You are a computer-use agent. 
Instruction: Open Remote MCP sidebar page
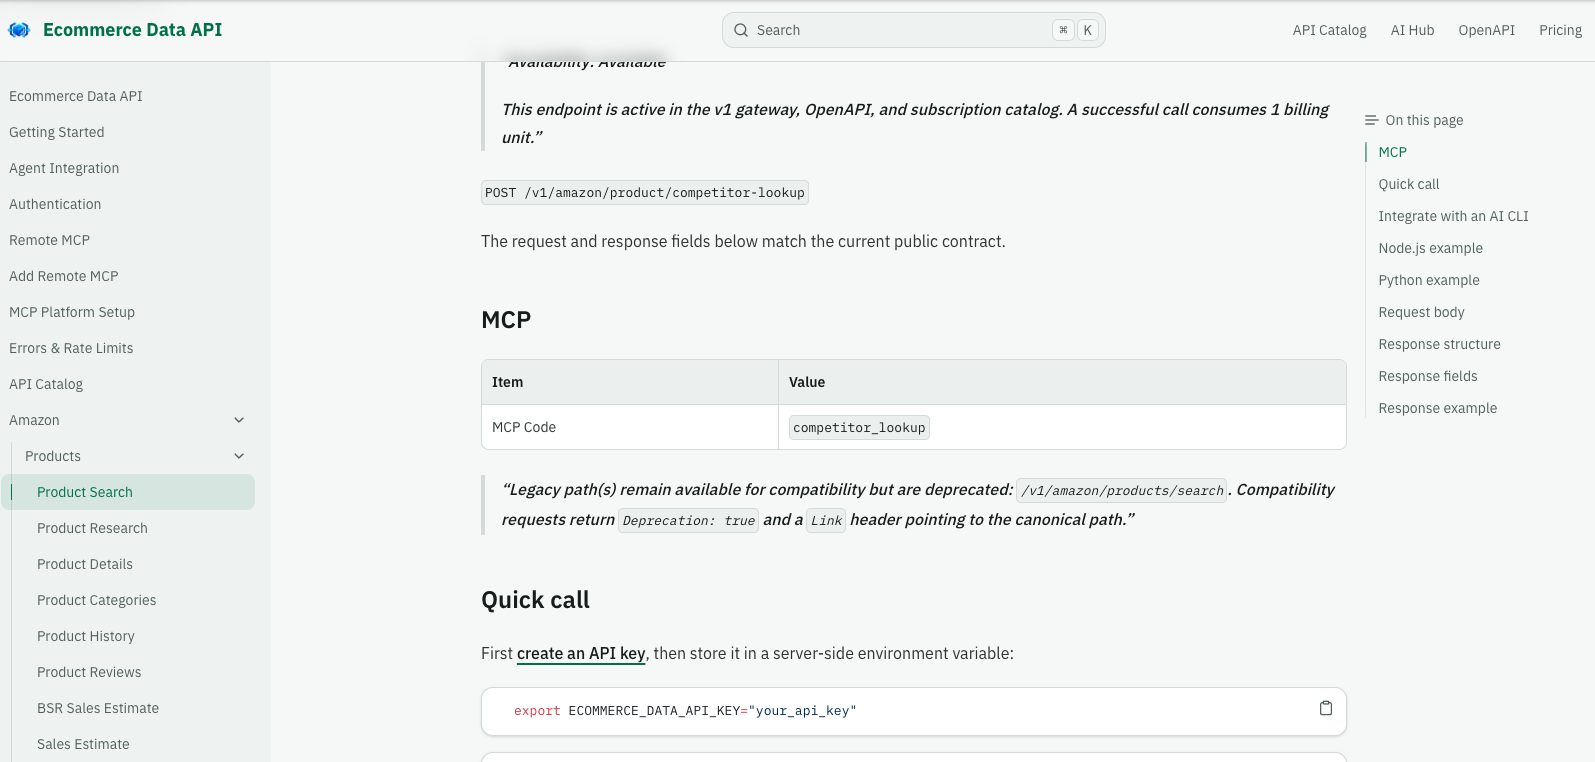coord(49,240)
